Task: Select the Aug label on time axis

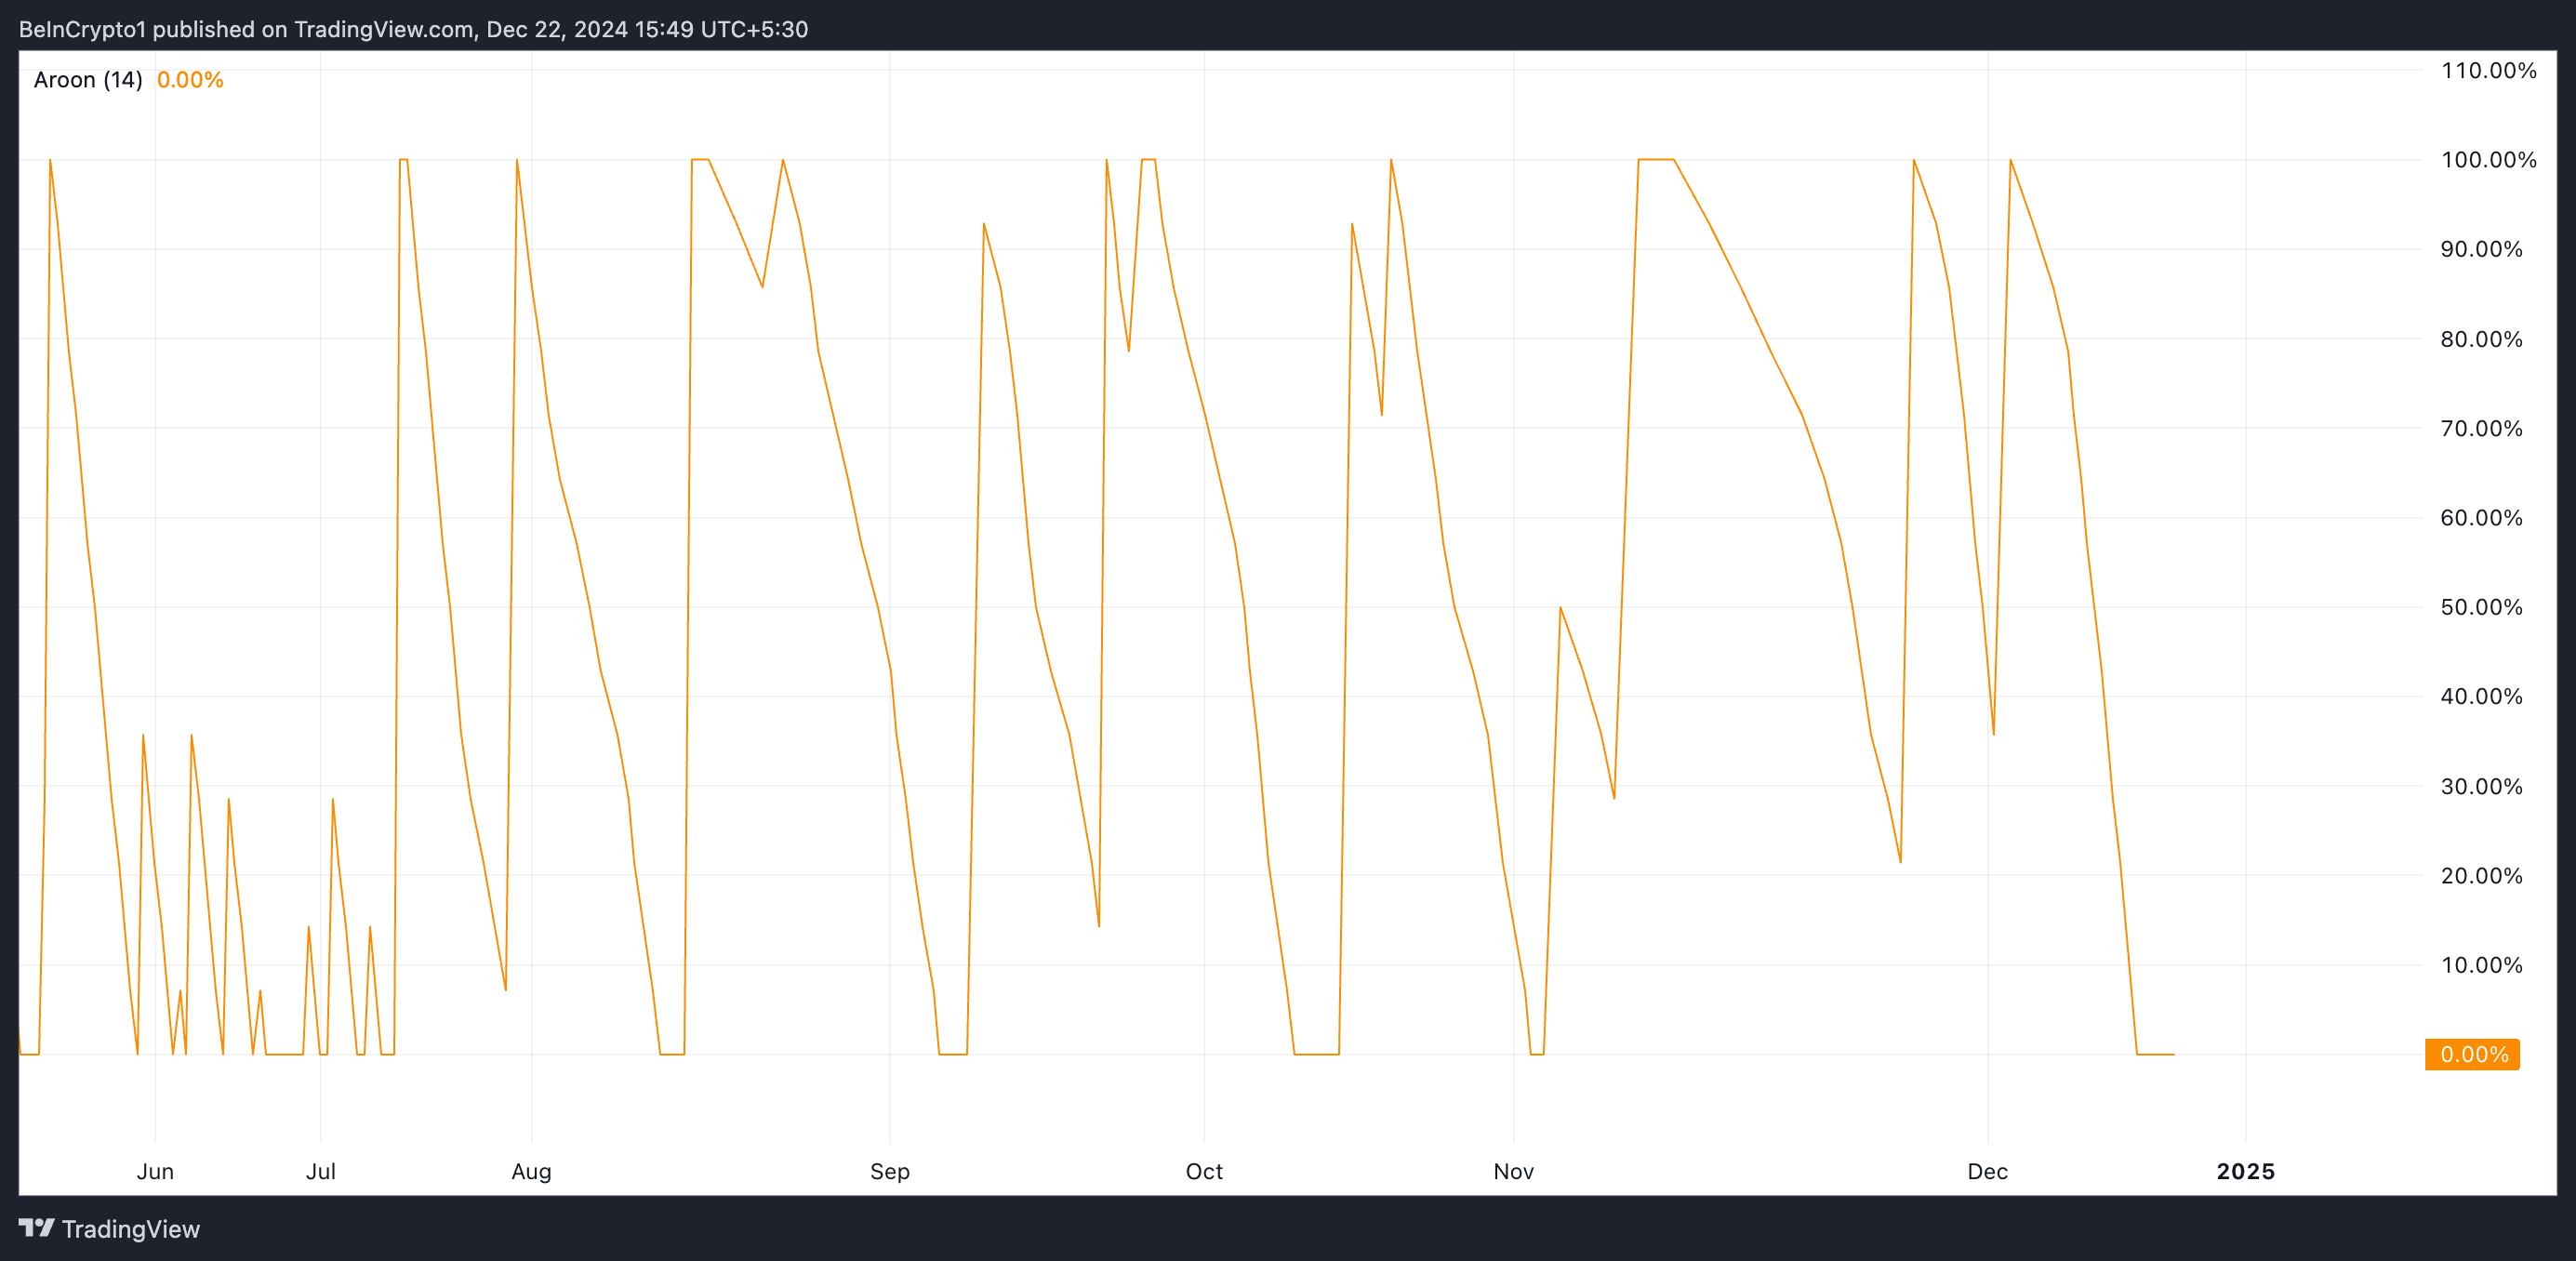Action: click(x=531, y=1171)
